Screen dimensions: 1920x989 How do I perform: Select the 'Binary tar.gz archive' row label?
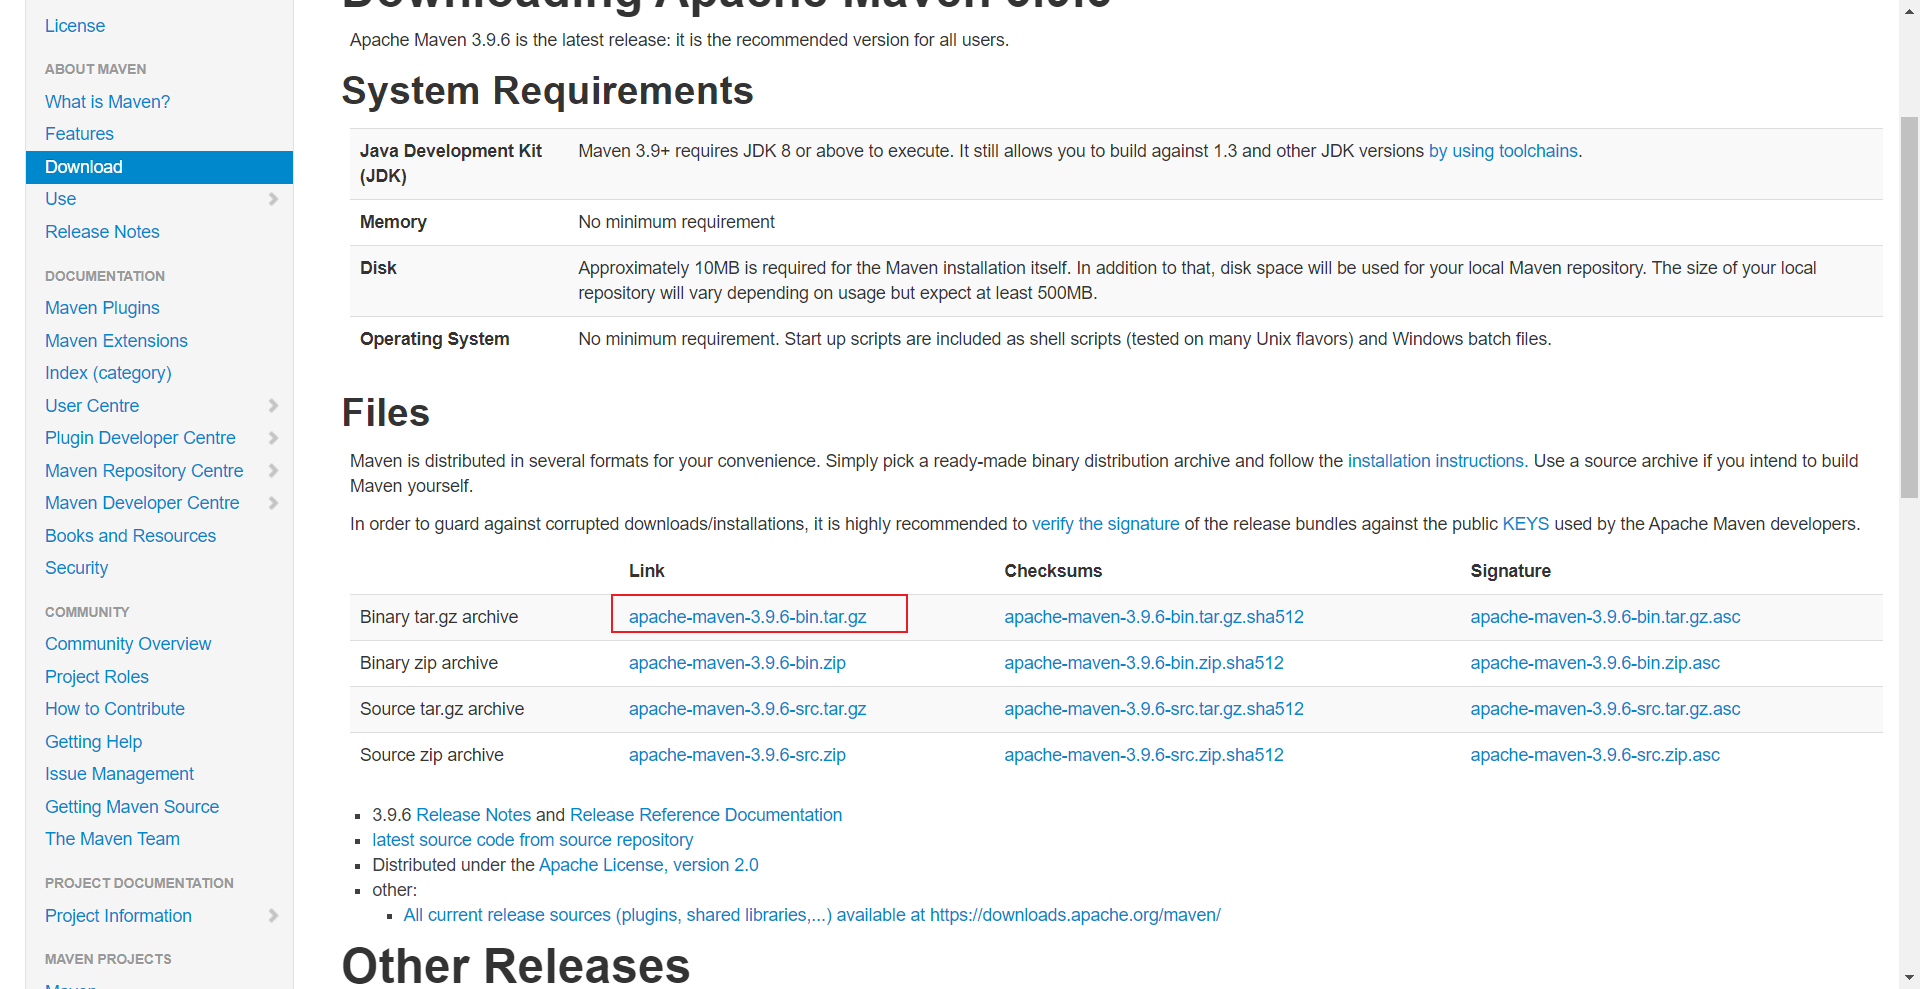tap(439, 617)
